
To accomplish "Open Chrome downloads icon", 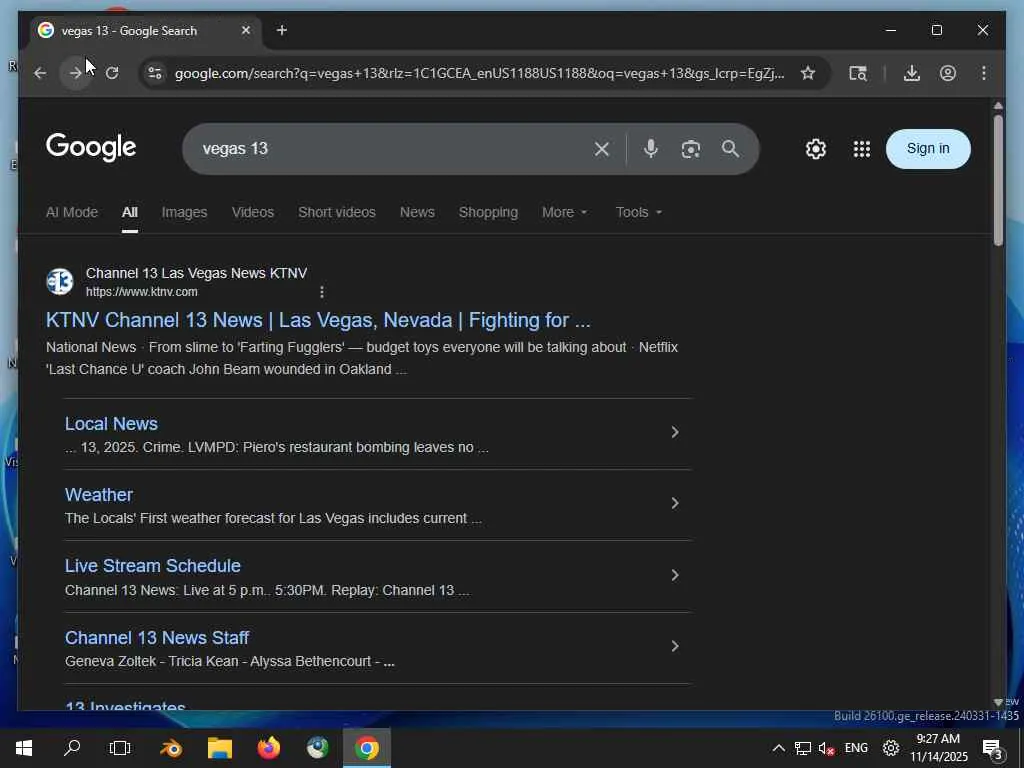I will coord(912,73).
